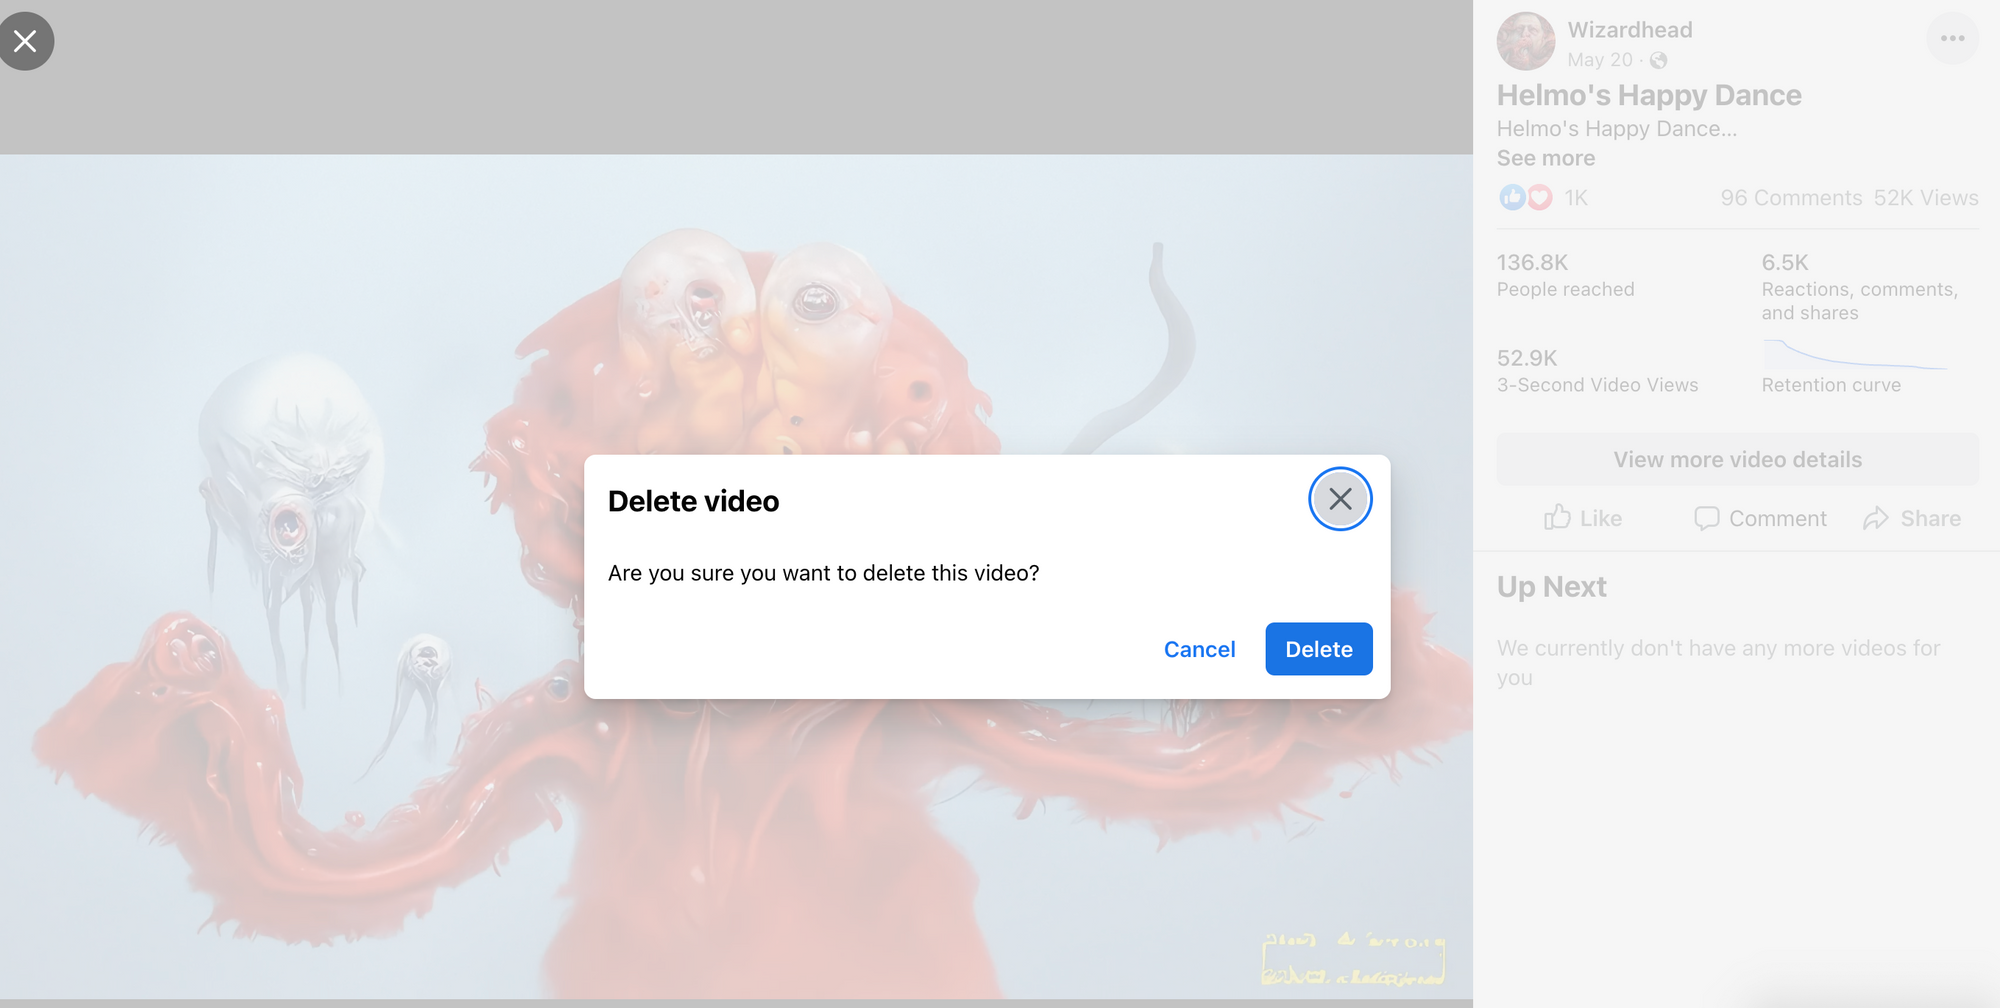Click the 52K Views text
Screen dimensions: 2000x1008
[x=1926, y=198]
